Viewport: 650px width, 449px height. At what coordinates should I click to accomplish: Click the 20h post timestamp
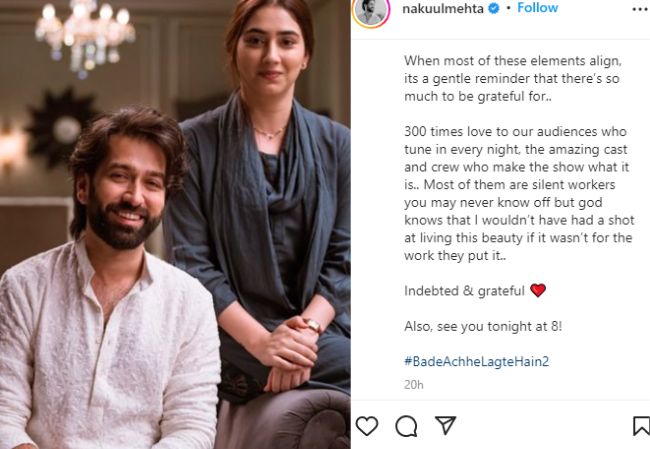[414, 385]
